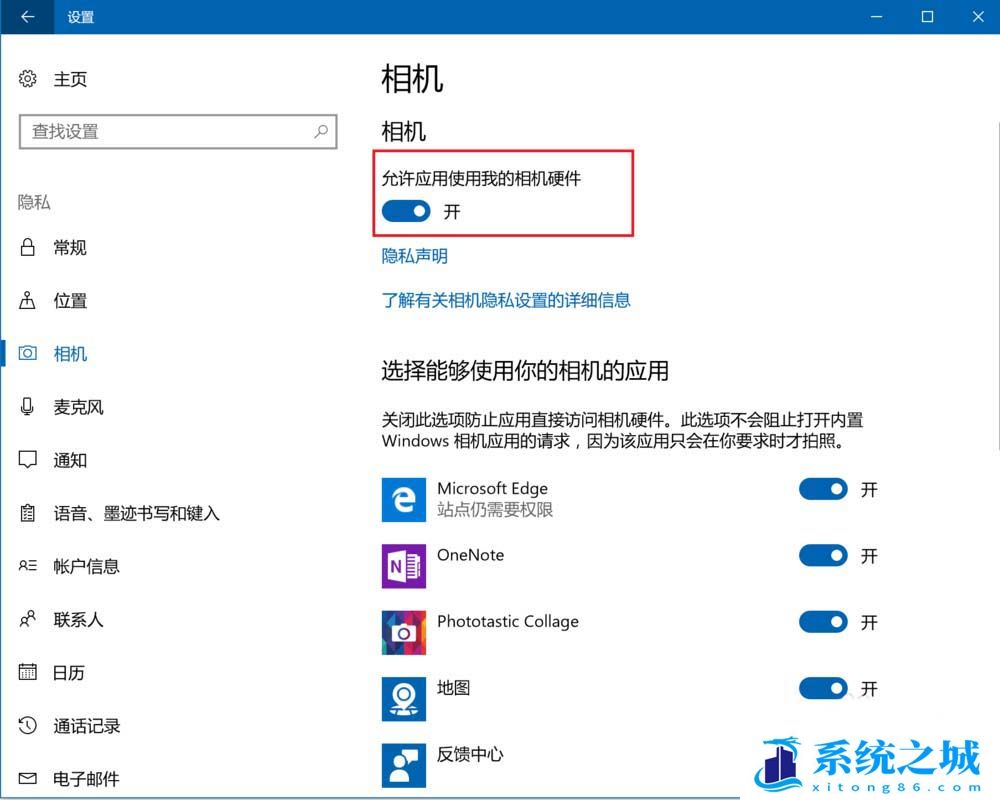This screenshot has width=1000, height=800.
Task: Click the lock icon for General
Action: coord(27,247)
